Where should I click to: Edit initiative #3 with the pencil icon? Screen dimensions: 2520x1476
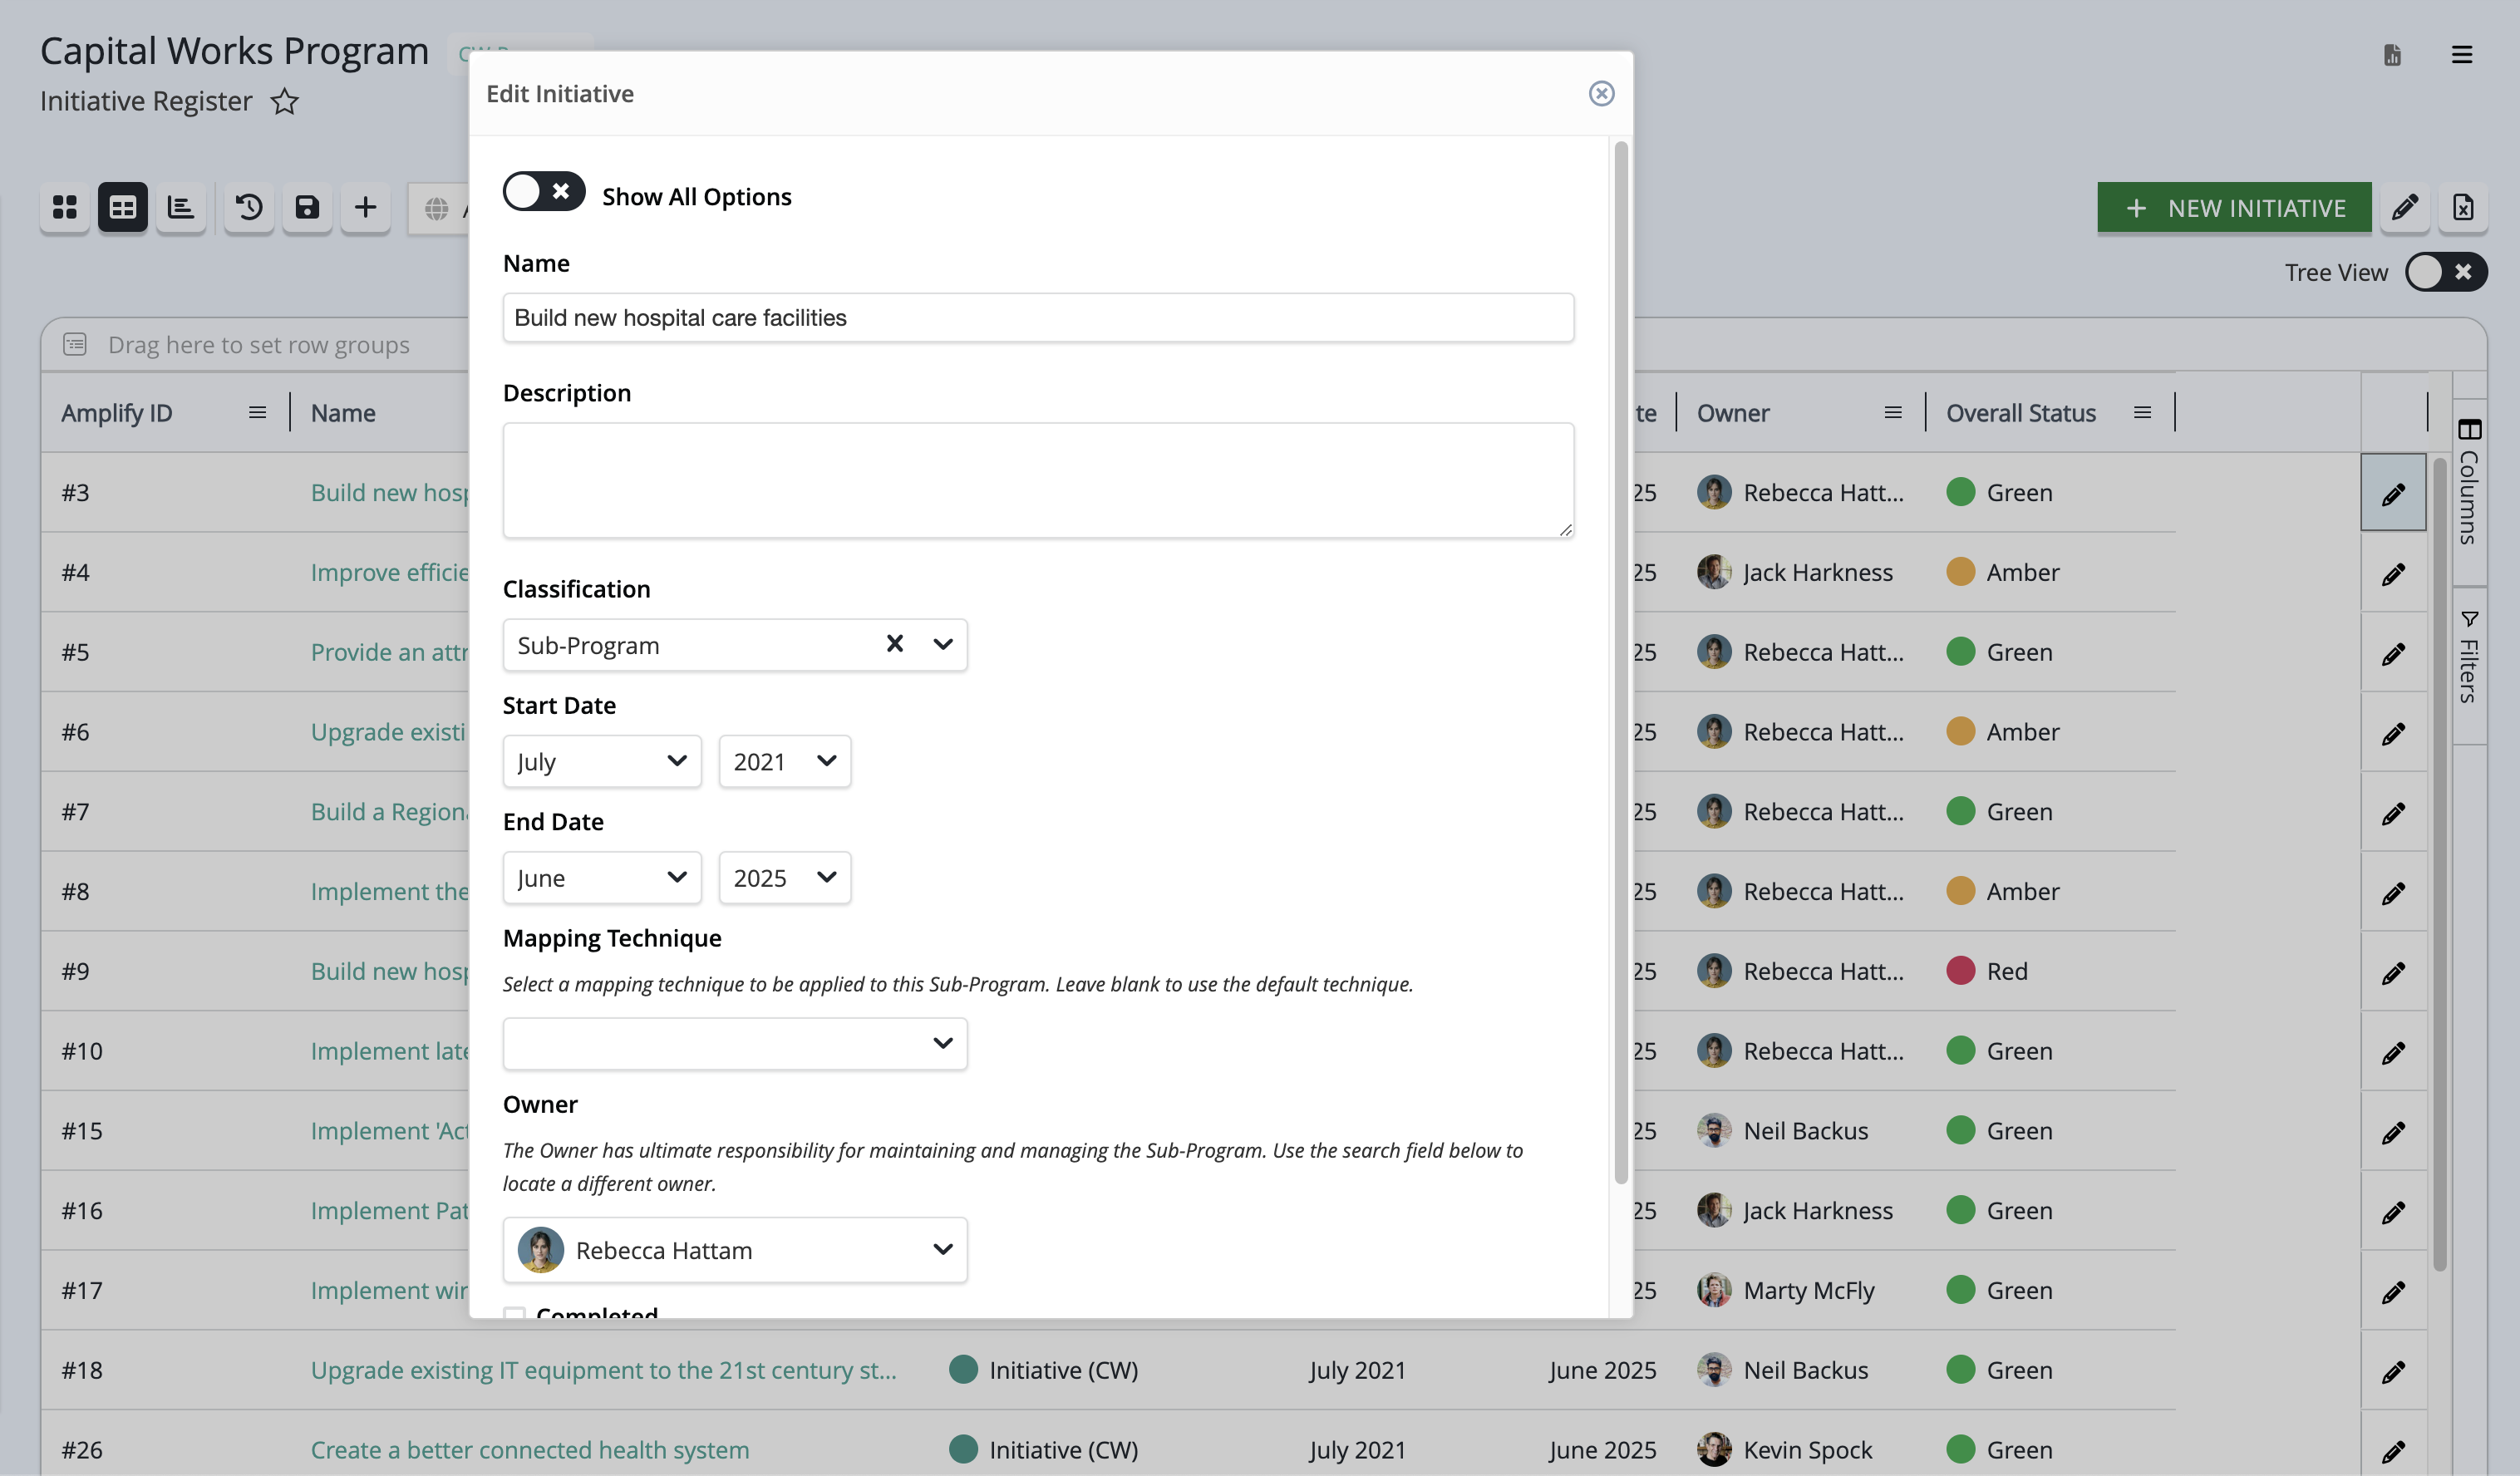click(x=2393, y=493)
